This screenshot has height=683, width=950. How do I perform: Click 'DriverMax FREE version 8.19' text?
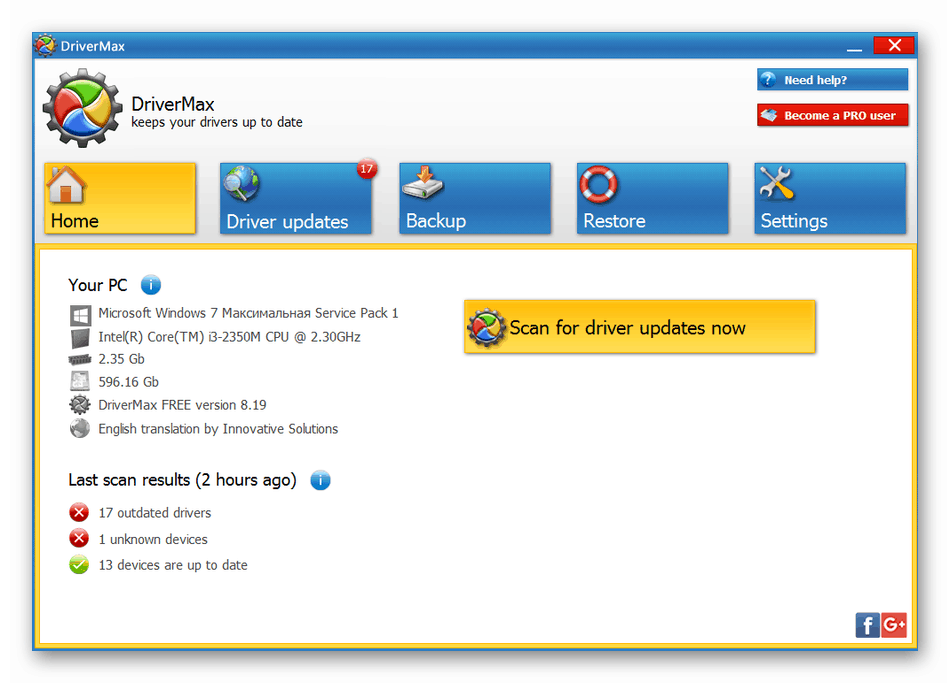point(182,405)
